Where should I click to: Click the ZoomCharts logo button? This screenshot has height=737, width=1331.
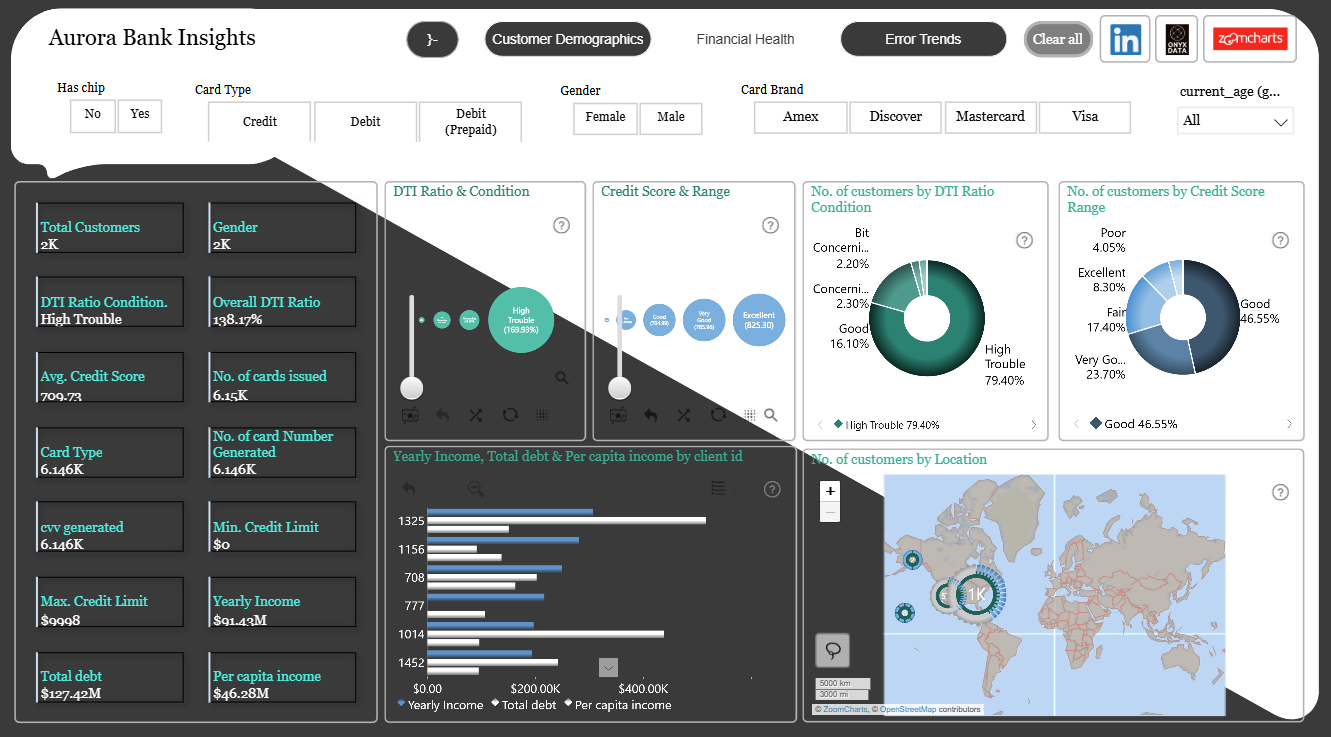tap(1250, 40)
